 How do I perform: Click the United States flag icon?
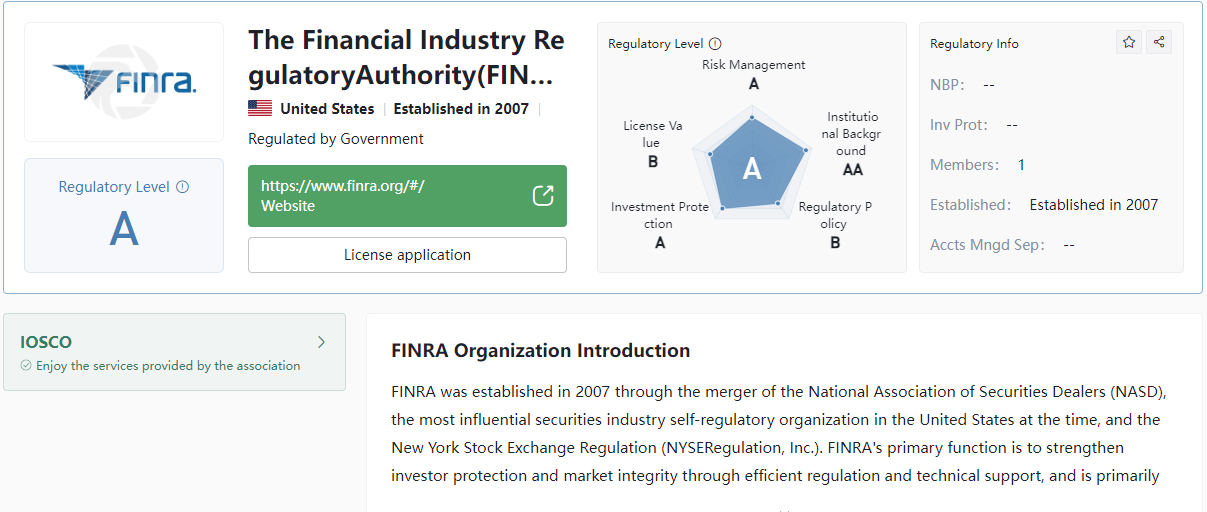(260, 109)
